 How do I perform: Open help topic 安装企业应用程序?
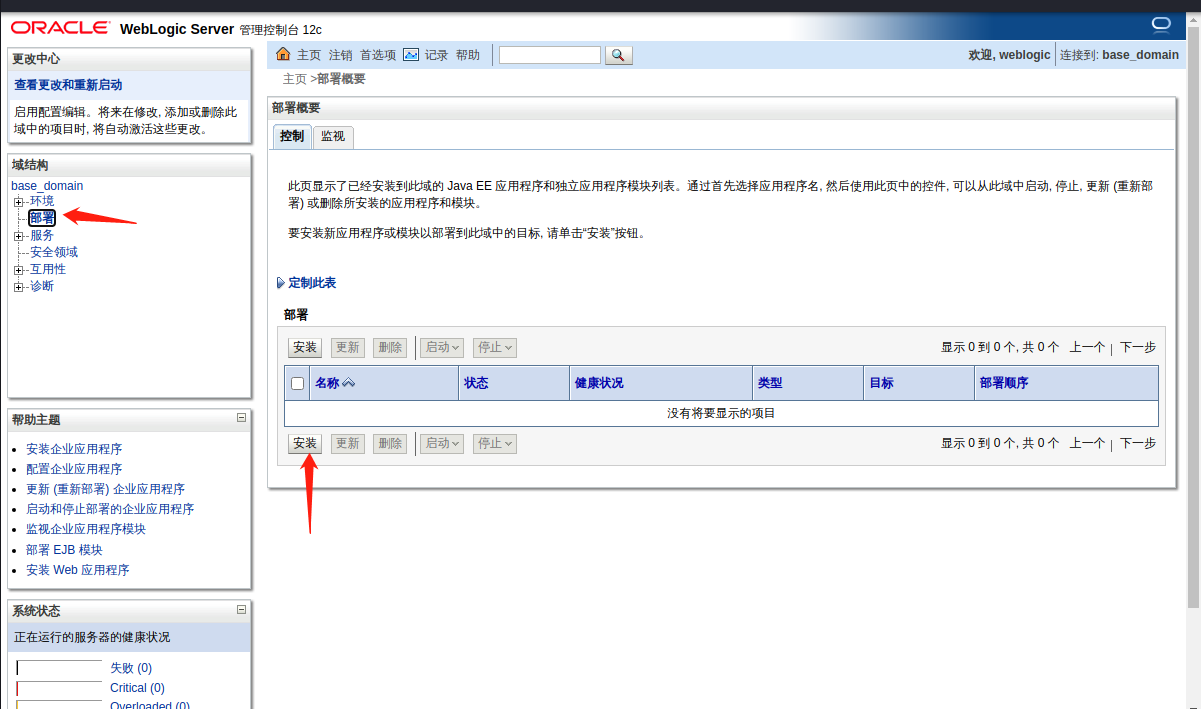[74, 449]
